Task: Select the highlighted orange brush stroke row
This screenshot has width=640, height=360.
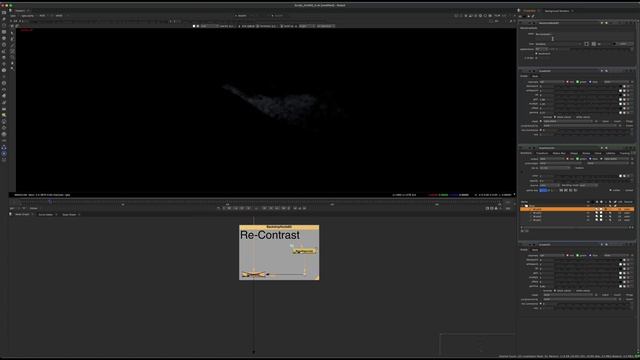Action: pos(577,209)
